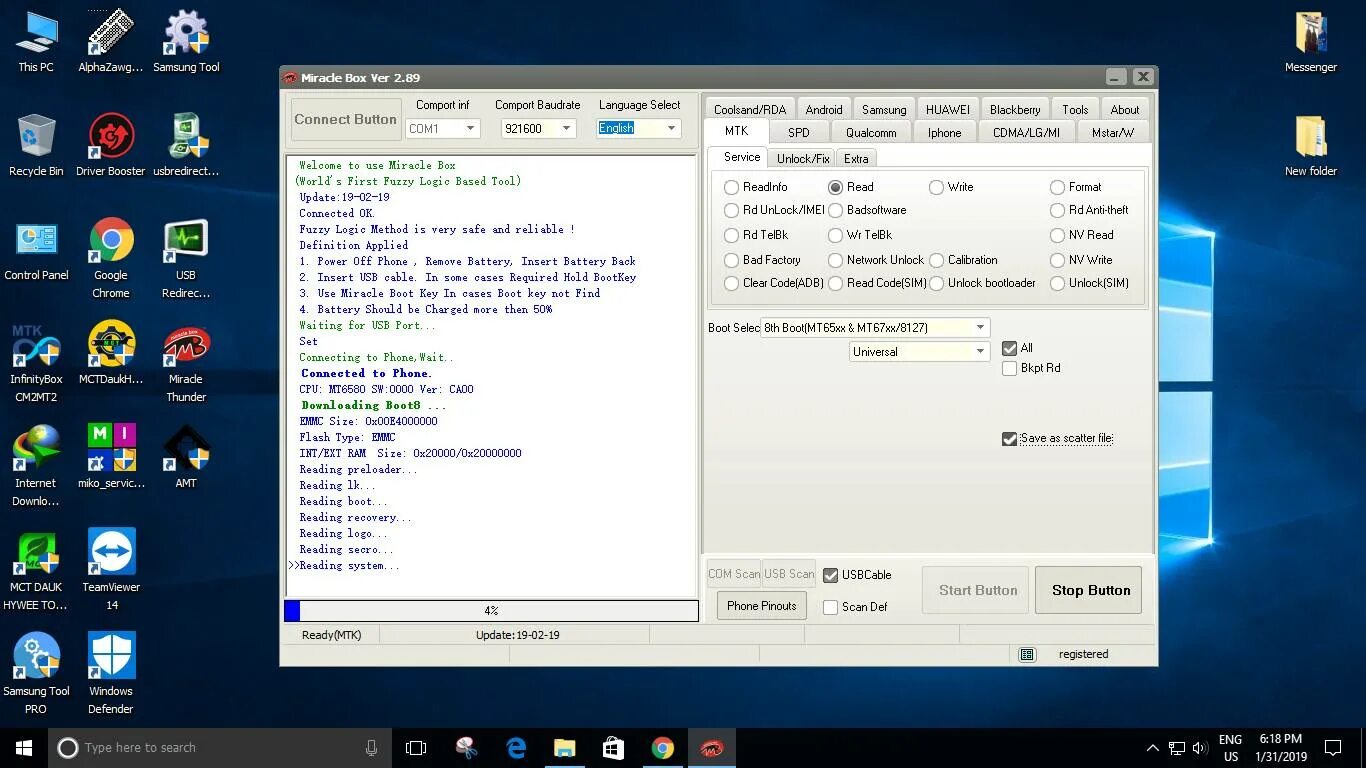Click Miracle Box taskbar icon

click(711, 747)
